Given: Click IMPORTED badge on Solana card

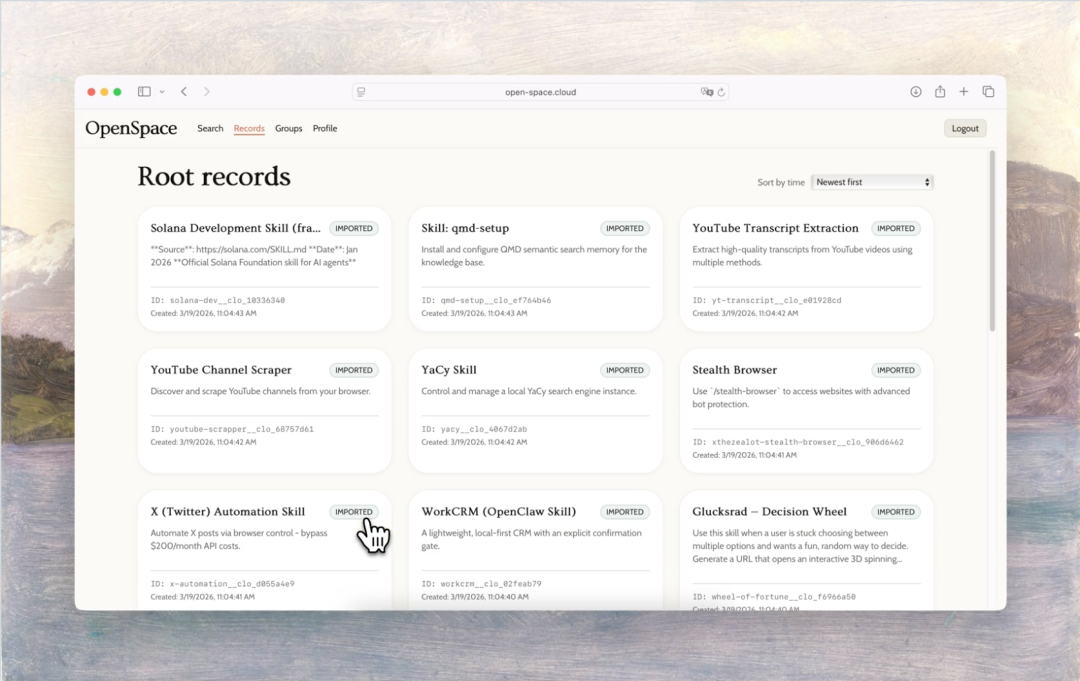Looking at the screenshot, I should coord(353,228).
